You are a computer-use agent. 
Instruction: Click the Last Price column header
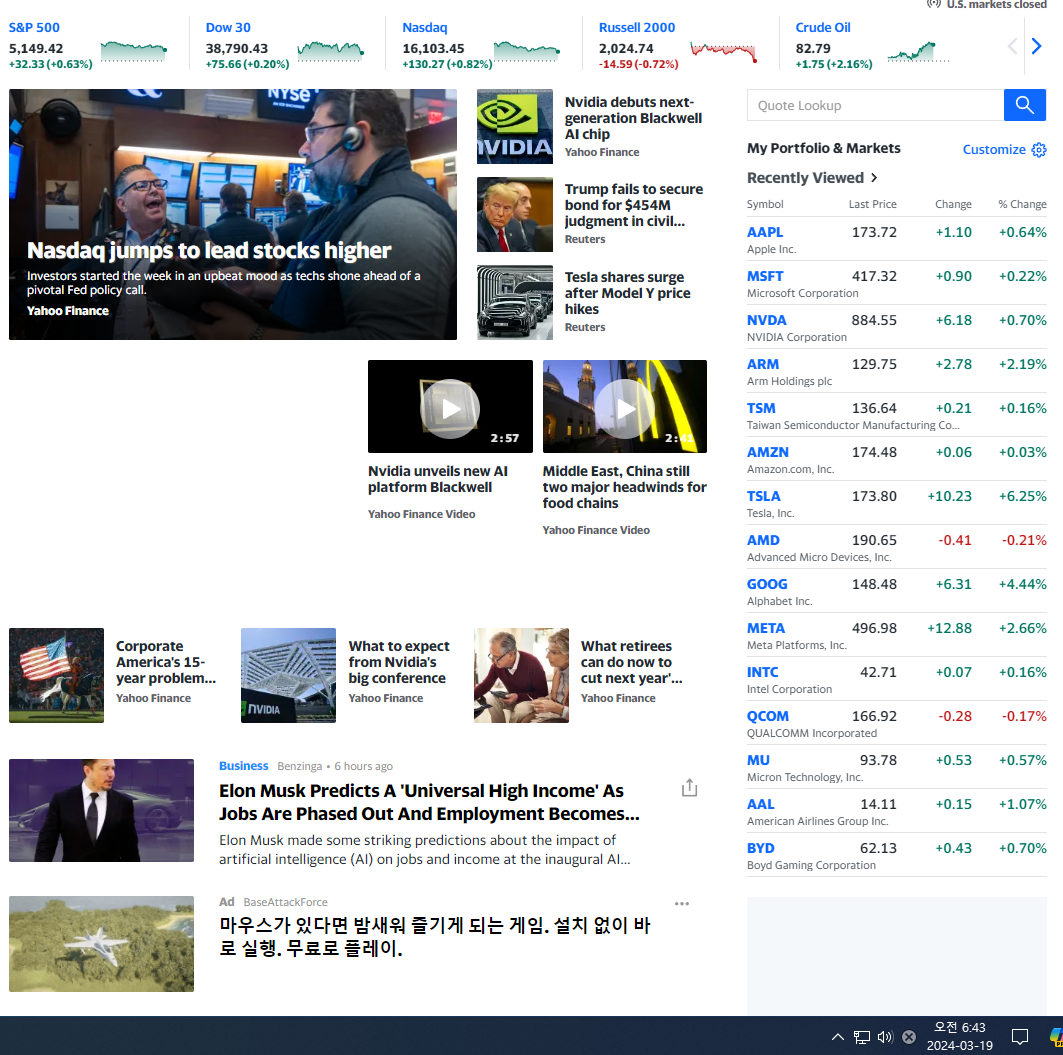coord(873,204)
